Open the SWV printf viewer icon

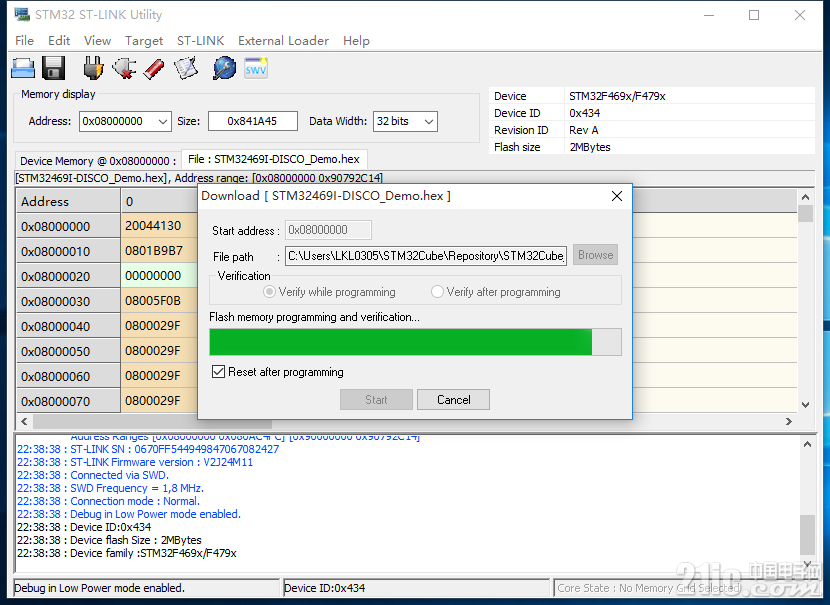tap(256, 68)
